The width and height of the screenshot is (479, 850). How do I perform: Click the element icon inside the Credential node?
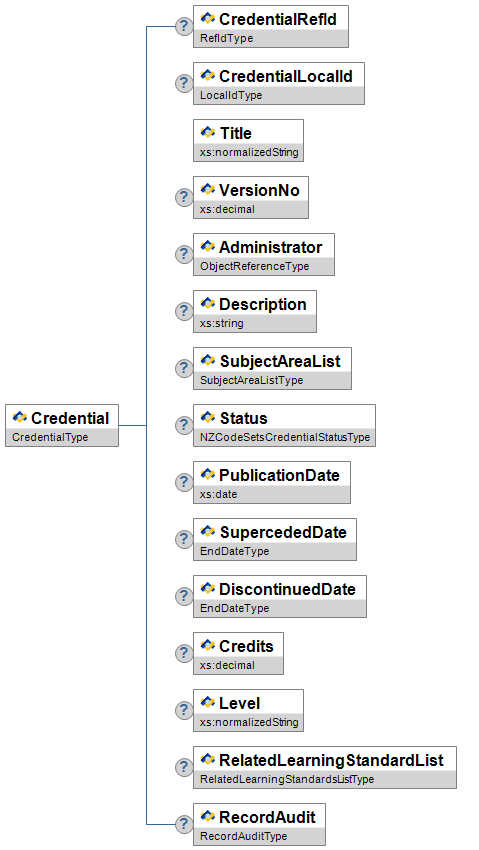coord(20,417)
